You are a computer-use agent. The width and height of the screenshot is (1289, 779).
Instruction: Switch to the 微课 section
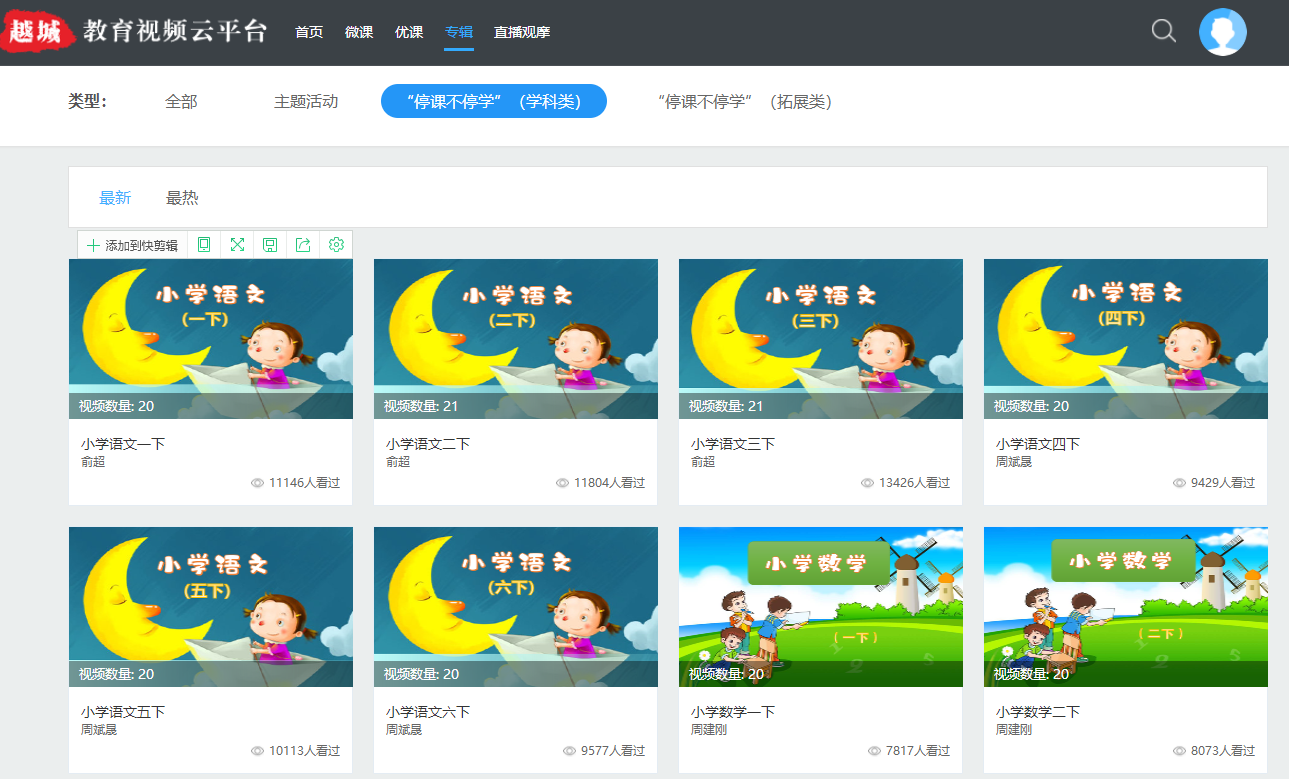359,31
